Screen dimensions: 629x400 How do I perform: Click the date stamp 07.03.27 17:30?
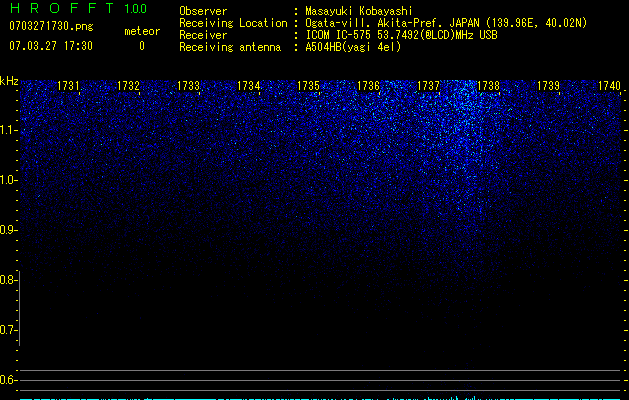tap(51, 46)
